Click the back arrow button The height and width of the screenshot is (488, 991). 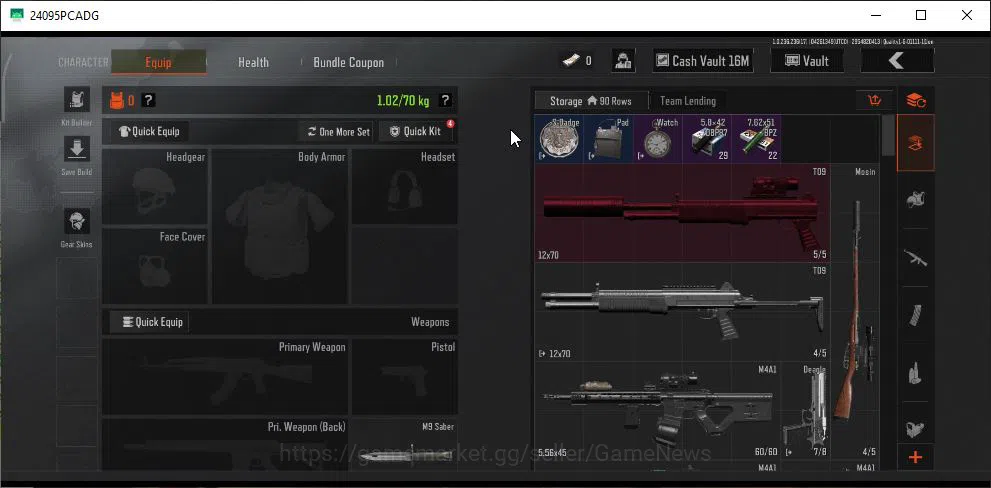897,61
